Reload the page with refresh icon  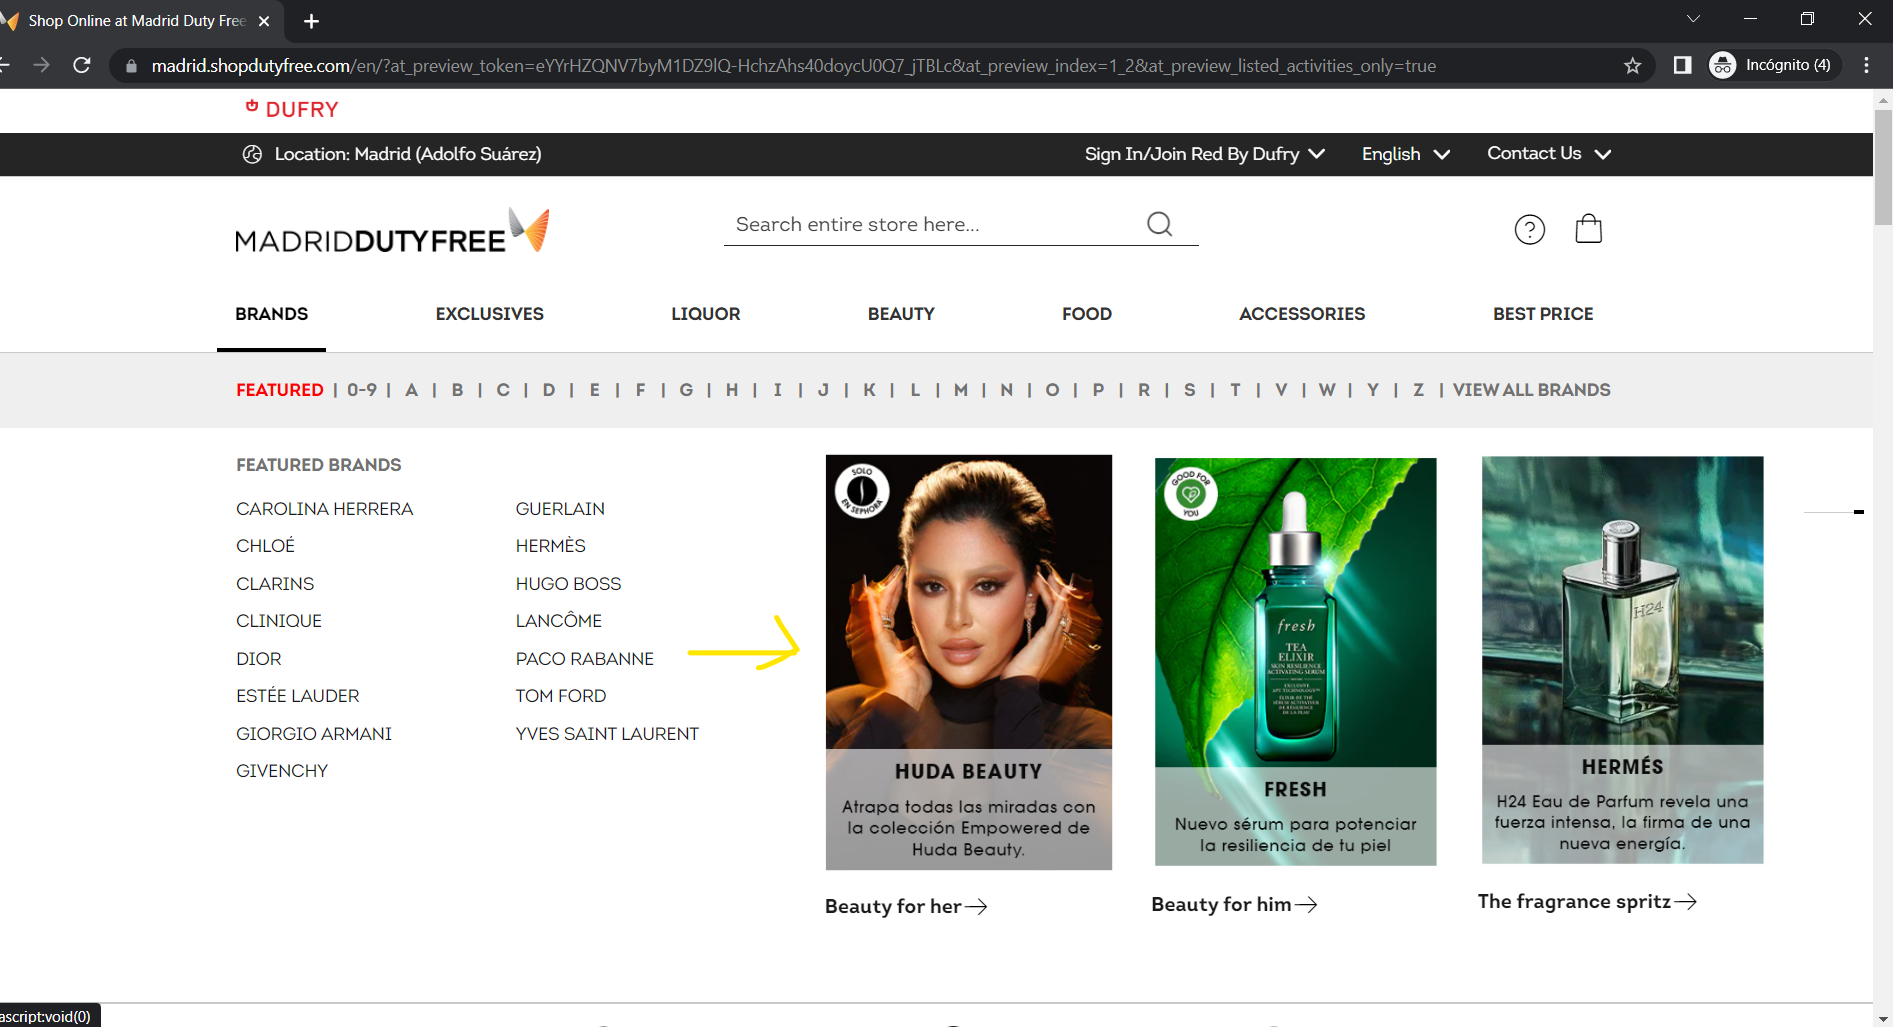pyautogui.click(x=82, y=66)
